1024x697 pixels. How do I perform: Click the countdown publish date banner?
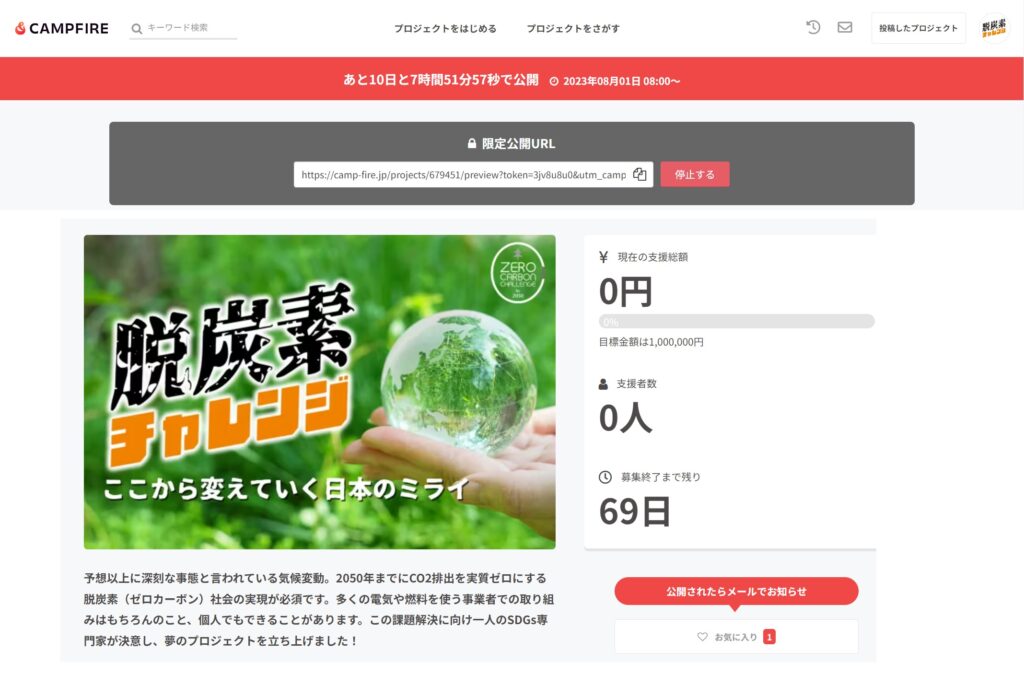point(511,79)
